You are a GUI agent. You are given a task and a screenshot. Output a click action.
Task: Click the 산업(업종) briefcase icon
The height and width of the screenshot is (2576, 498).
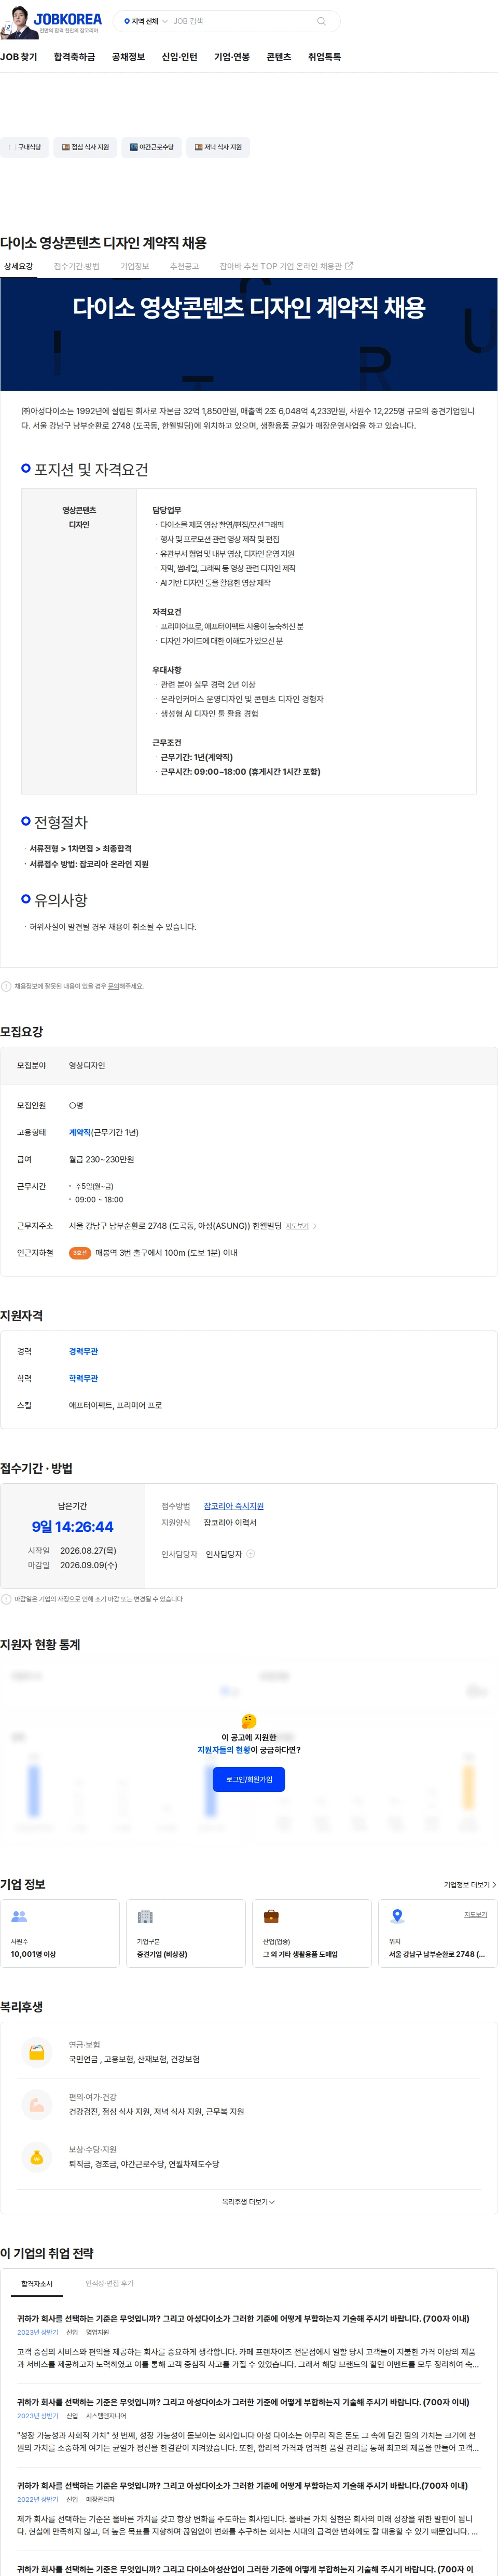(271, 1916)
